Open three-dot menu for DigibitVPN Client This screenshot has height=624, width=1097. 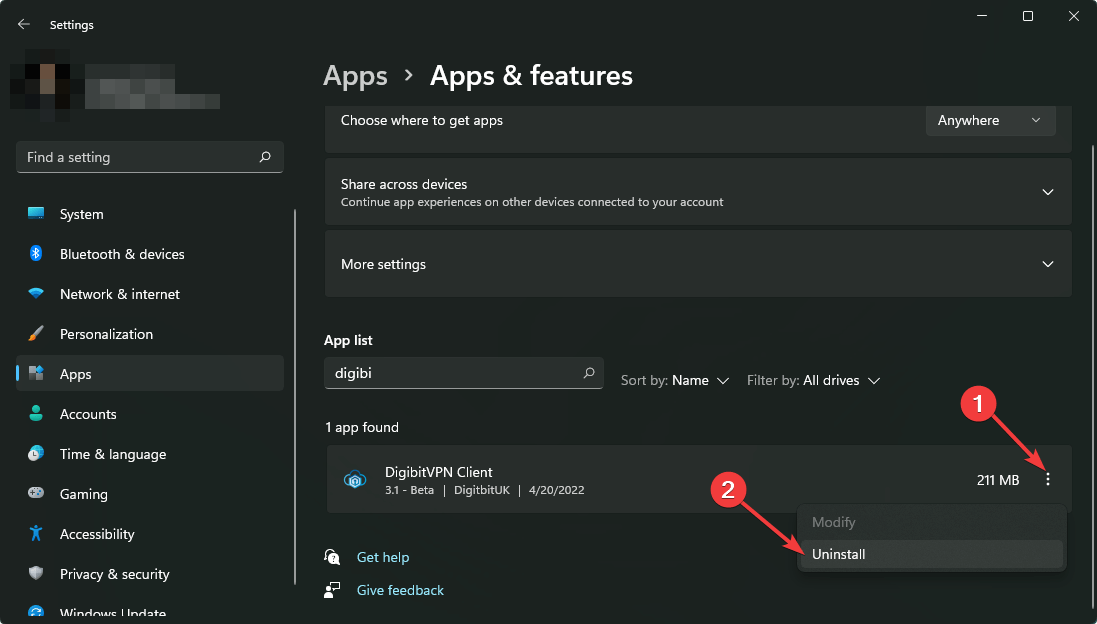point(1047,480)
